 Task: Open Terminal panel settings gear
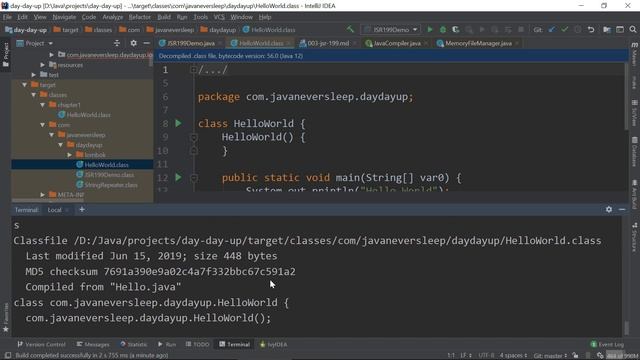(x=609, y=209)
